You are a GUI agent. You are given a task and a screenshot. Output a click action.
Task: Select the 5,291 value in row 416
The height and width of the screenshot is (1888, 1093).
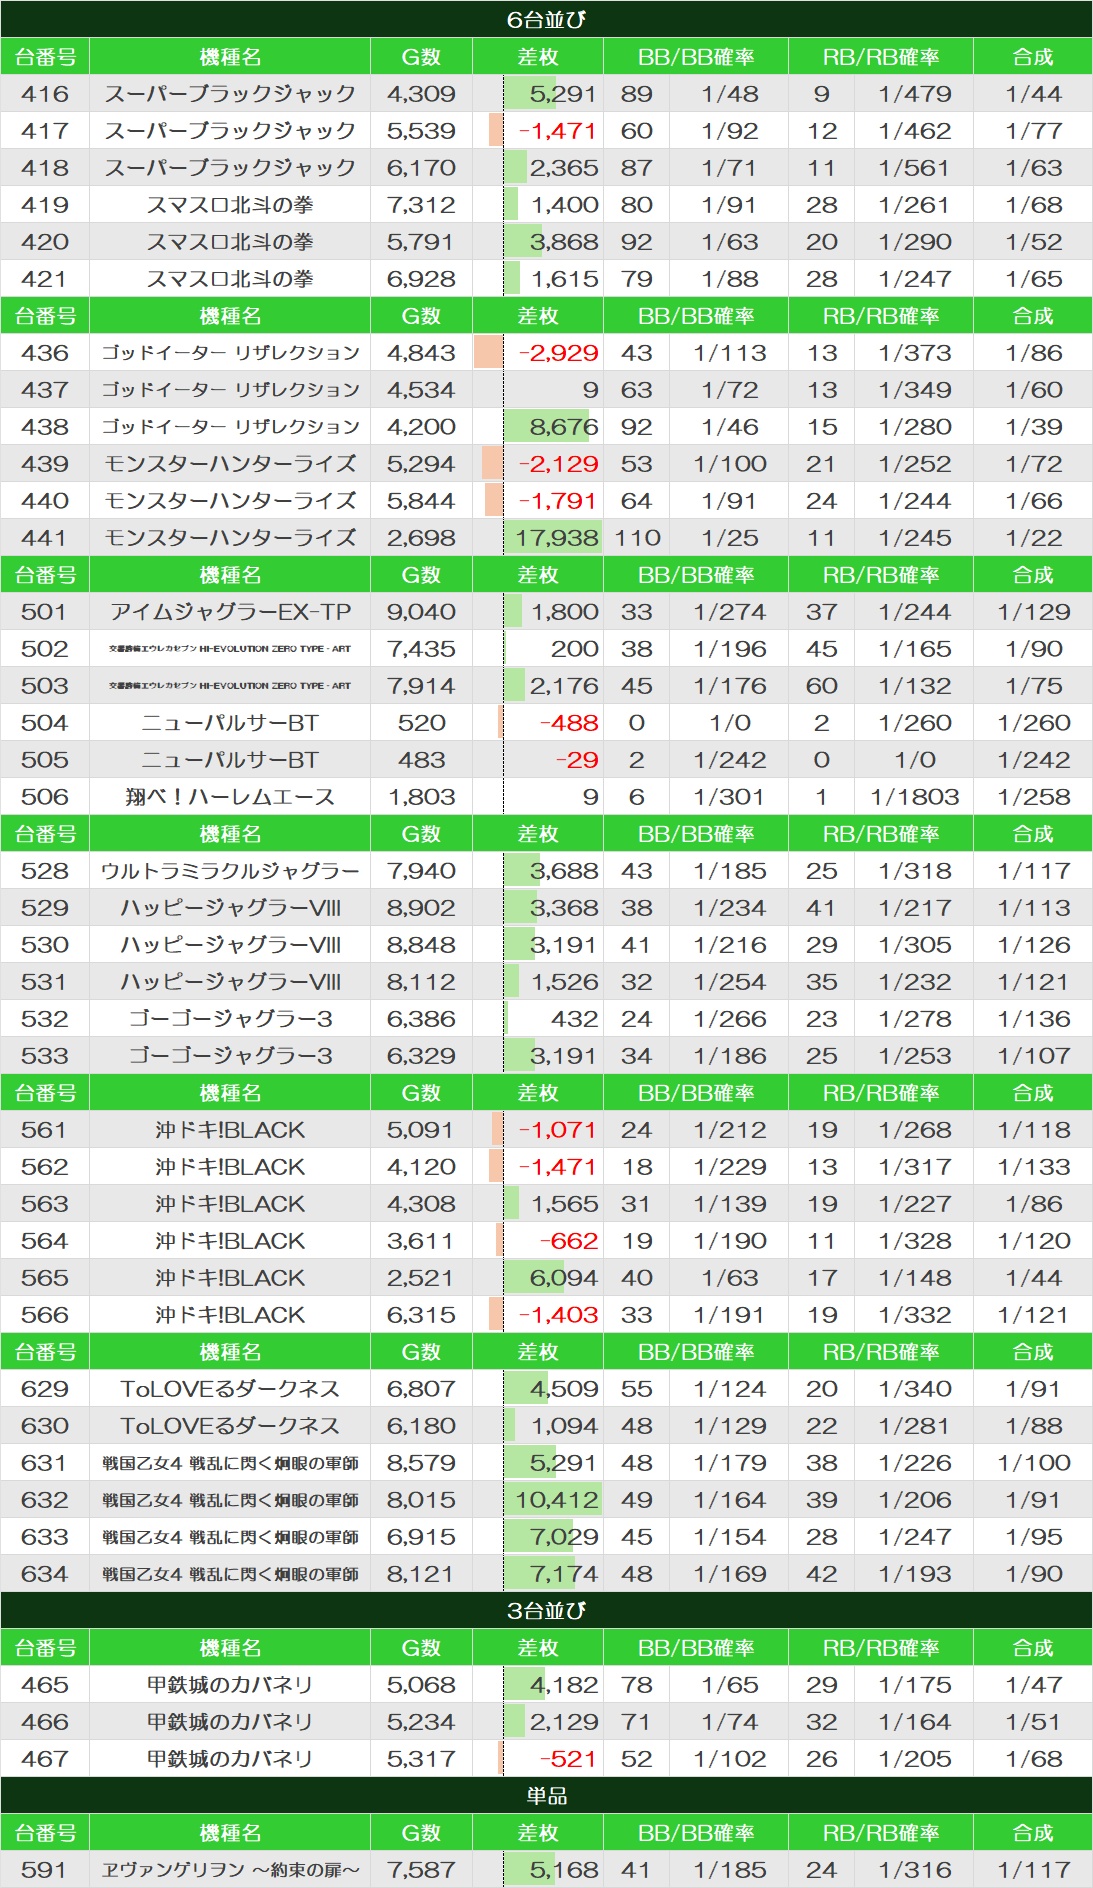(x=563, y=94)
